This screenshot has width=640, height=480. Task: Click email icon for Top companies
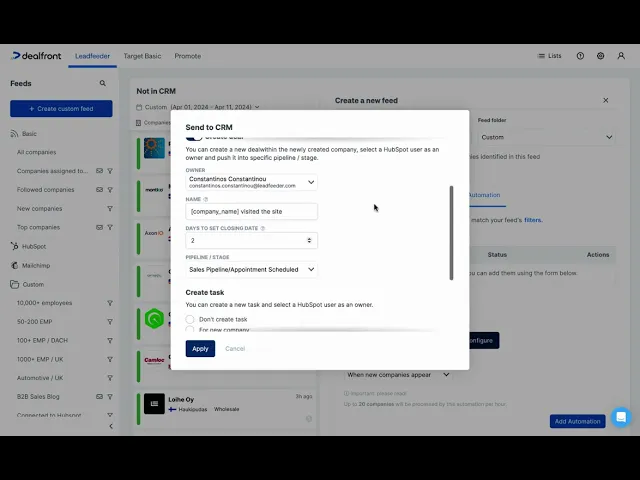pyautogui.click(x=99, y=227)
